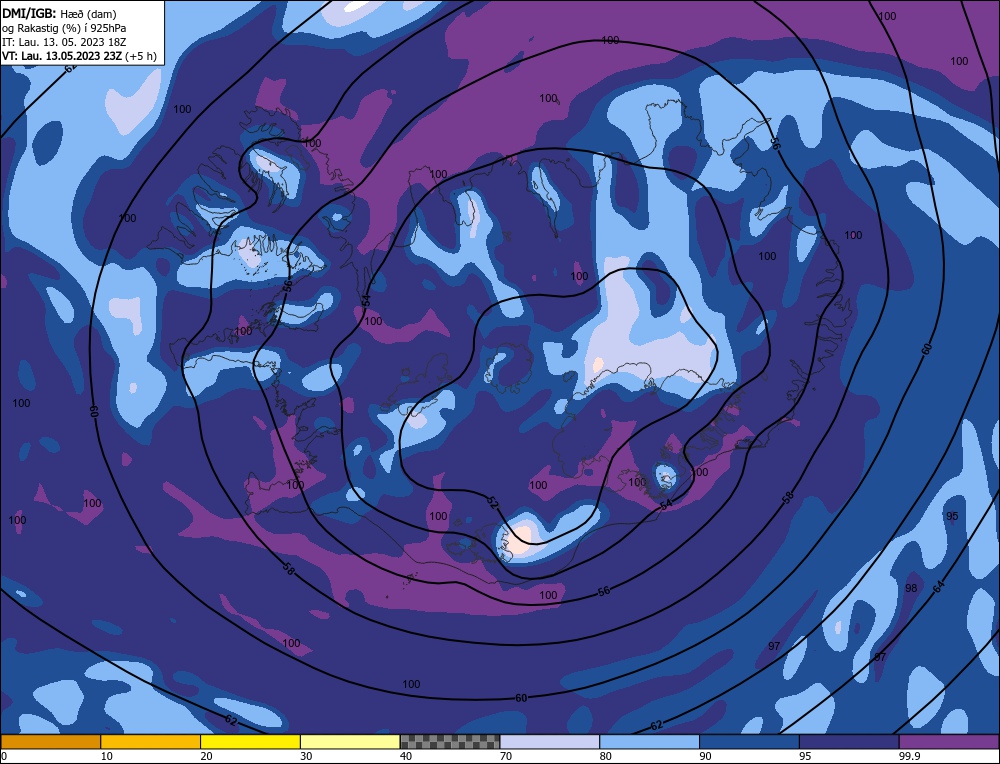This screenshot has width=1000, height=764.
Task: Click the '10' legend tick label
Action: [107, 756]
